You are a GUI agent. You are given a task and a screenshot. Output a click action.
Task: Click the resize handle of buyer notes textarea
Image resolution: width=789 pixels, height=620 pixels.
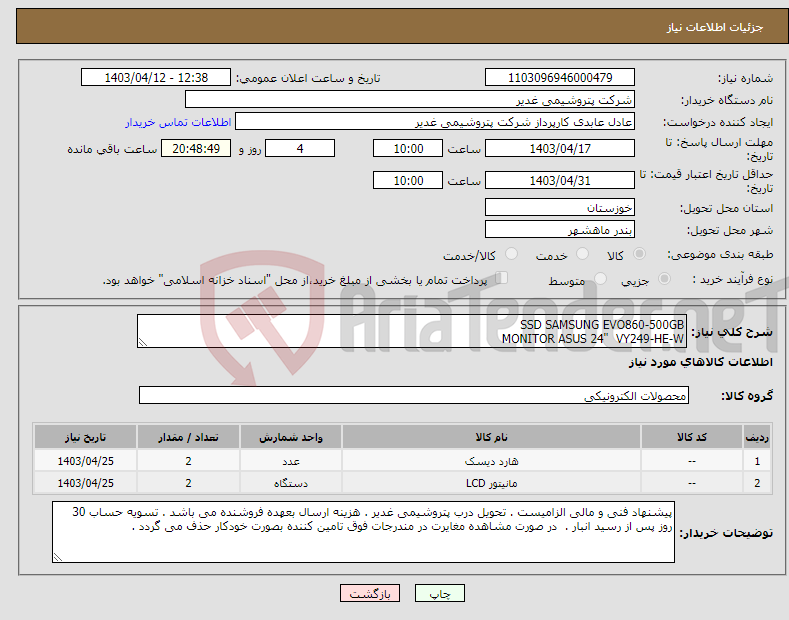click(58, 557)
